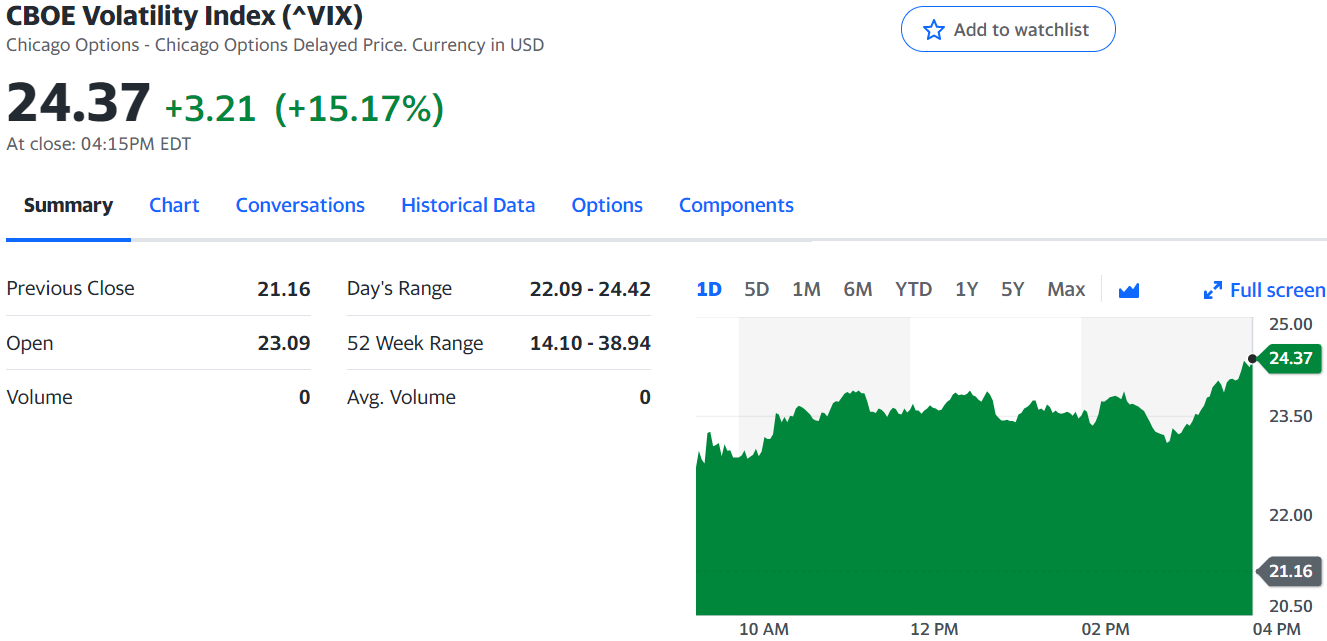Click the Previous Close value 21.16
This screenshot has width=1327, height=641.
pyautogui.click(x=284, y=289)
